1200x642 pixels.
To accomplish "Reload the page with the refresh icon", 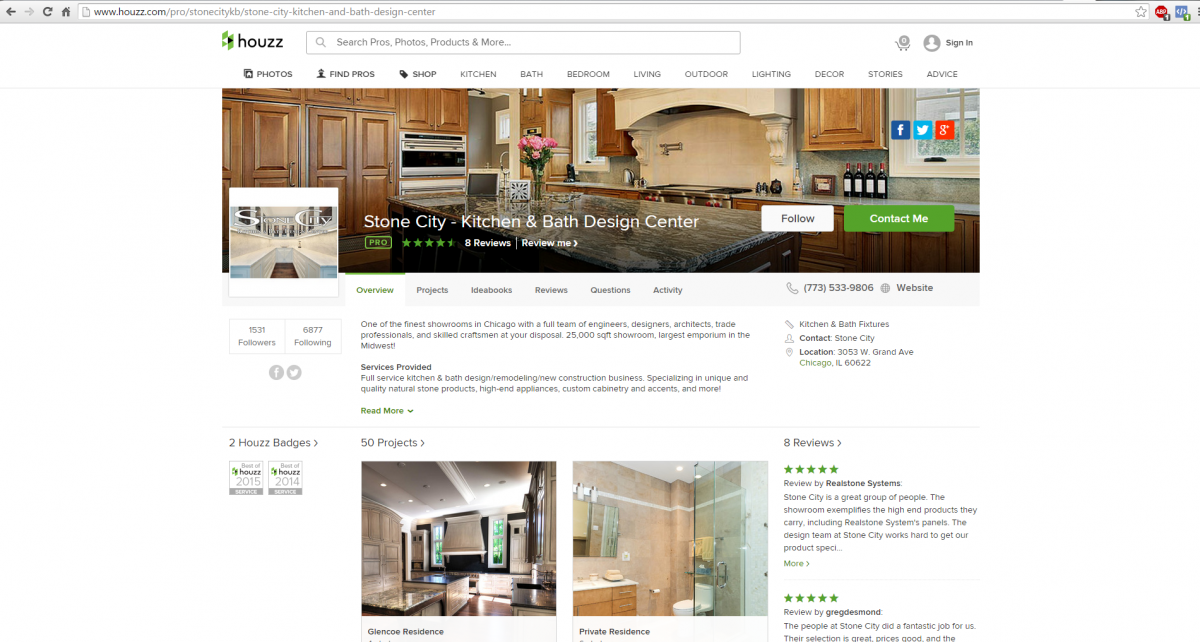I will (x=47, y=12).
